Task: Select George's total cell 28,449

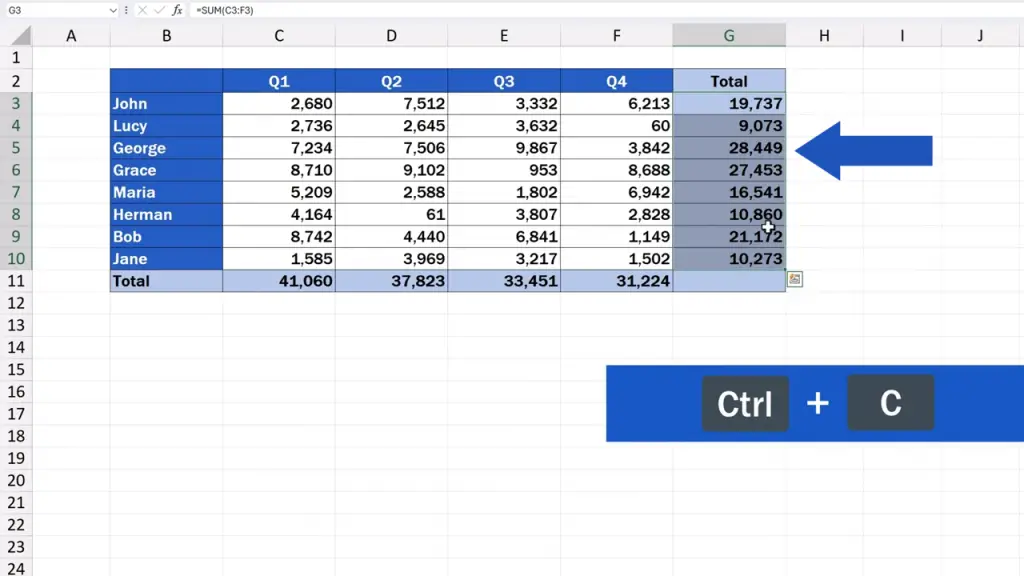Action: click(729, 148)
